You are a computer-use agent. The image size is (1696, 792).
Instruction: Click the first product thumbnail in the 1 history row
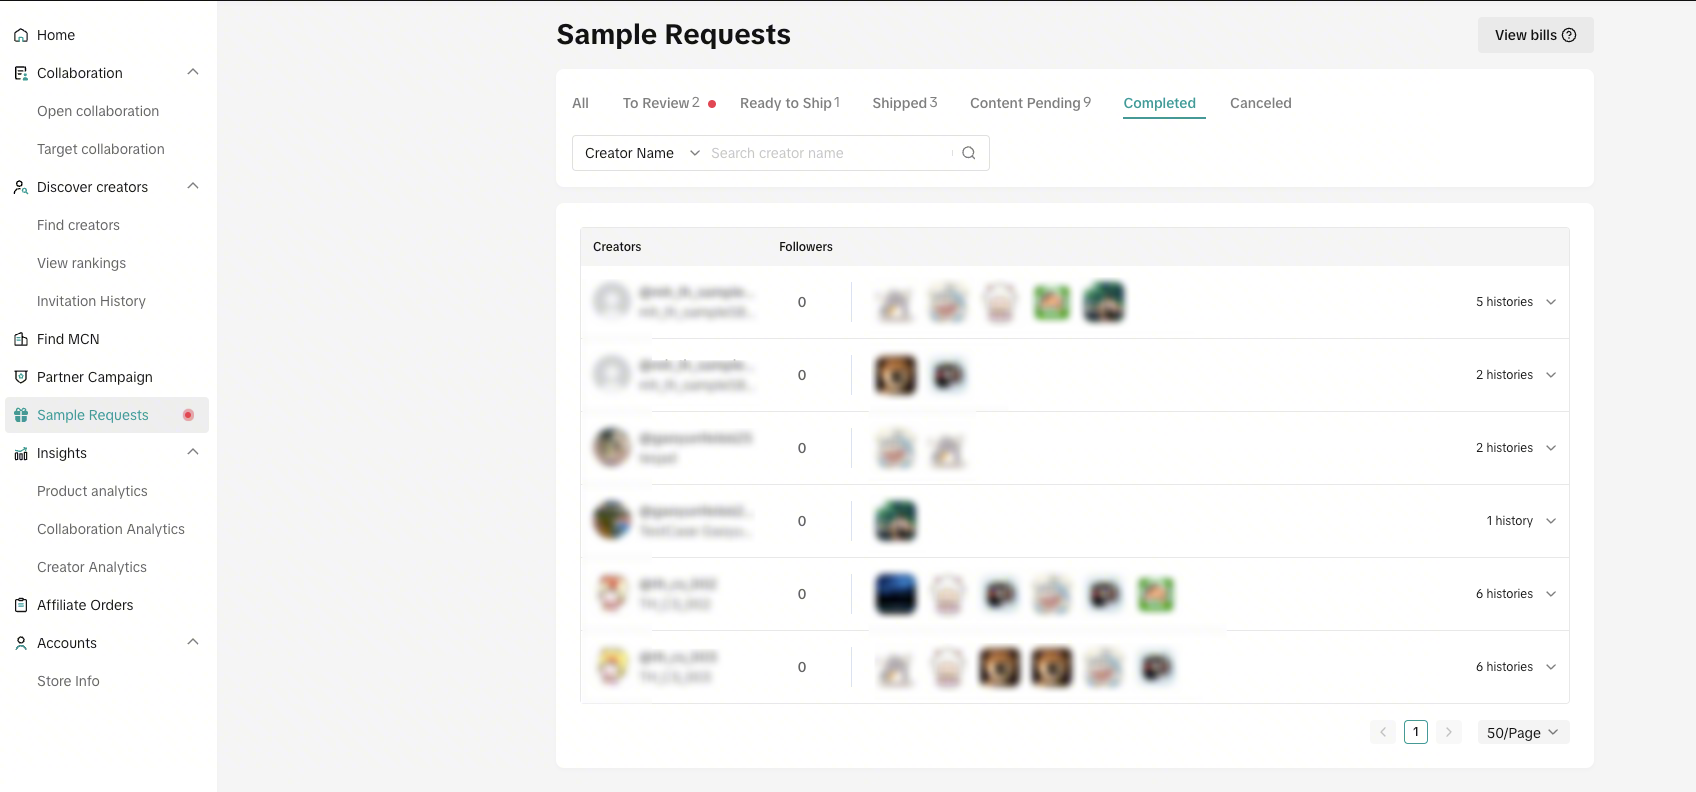(895, 521)
